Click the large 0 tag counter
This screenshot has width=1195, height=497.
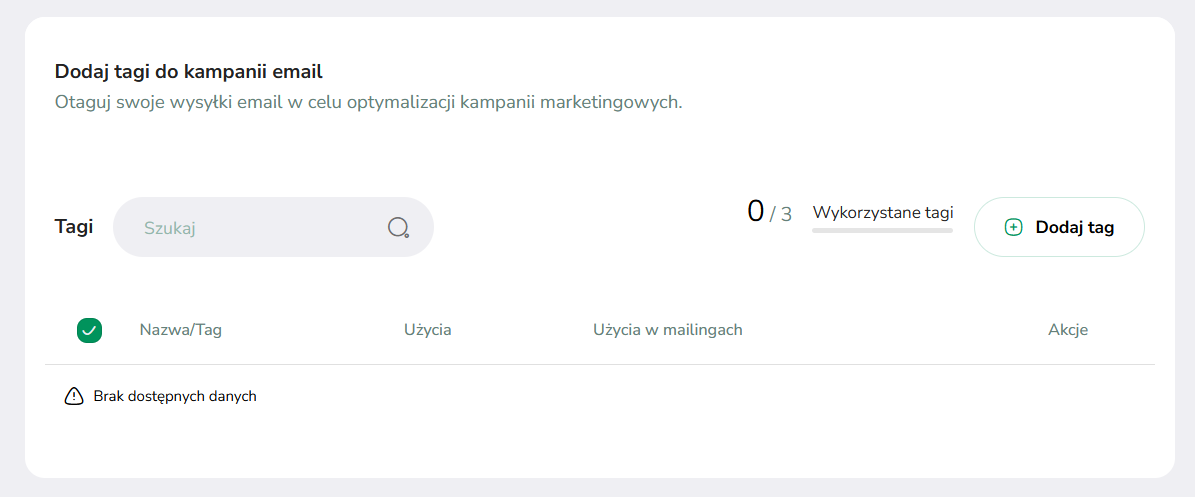point(755,211)
